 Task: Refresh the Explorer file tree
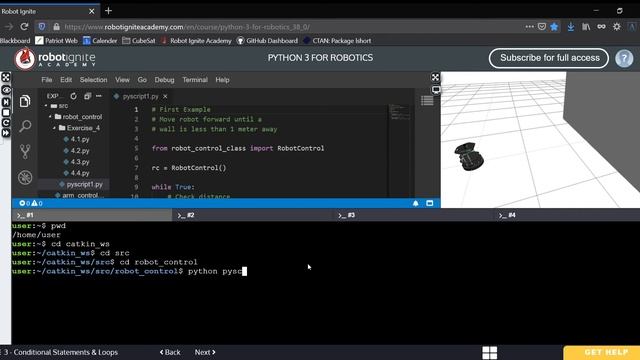point(73,96)
